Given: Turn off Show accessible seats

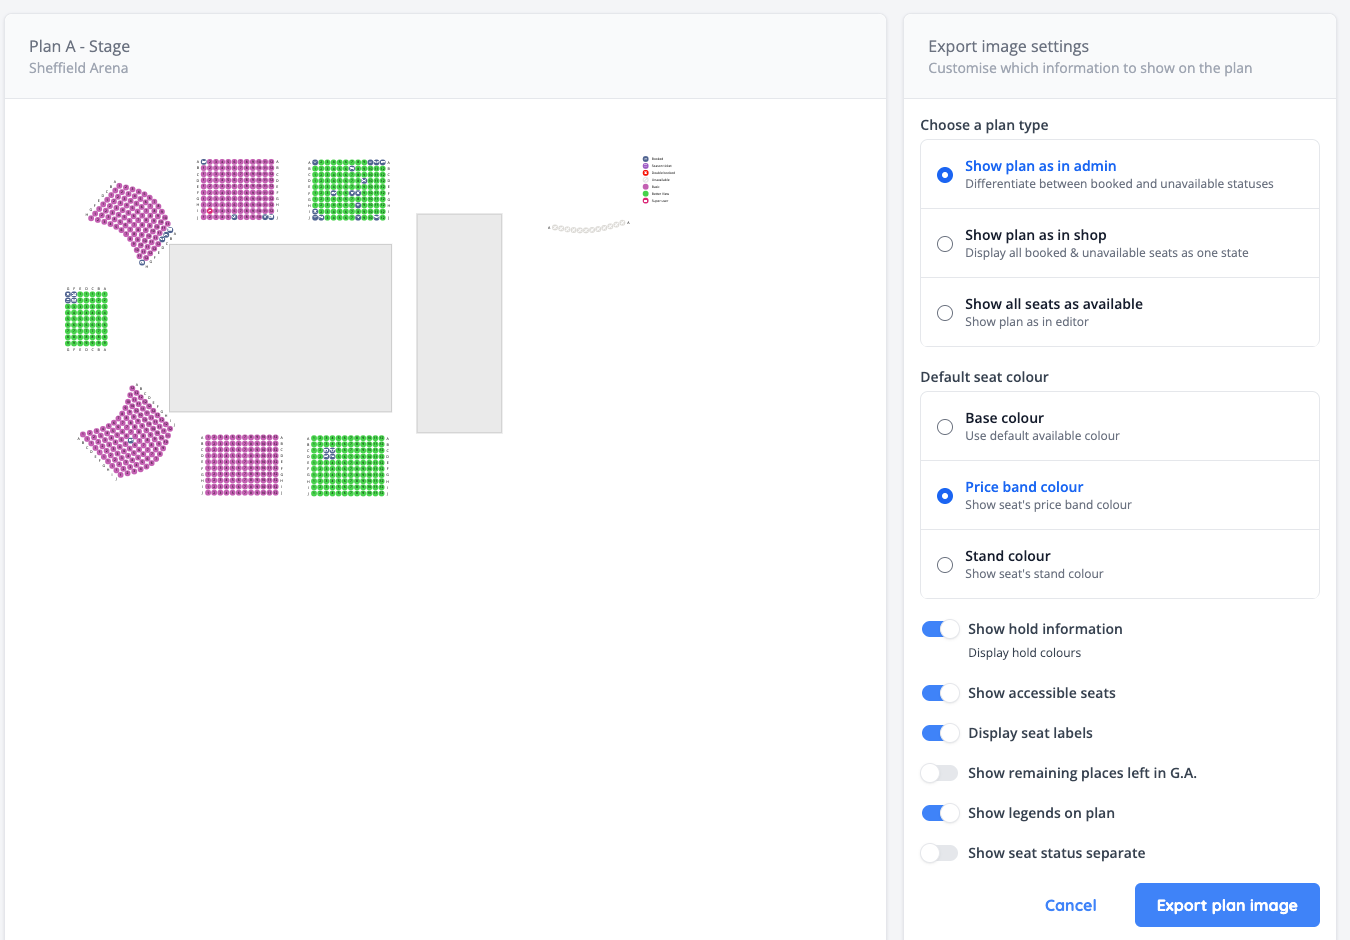Looking at the screenshot, I should point(940,692).
